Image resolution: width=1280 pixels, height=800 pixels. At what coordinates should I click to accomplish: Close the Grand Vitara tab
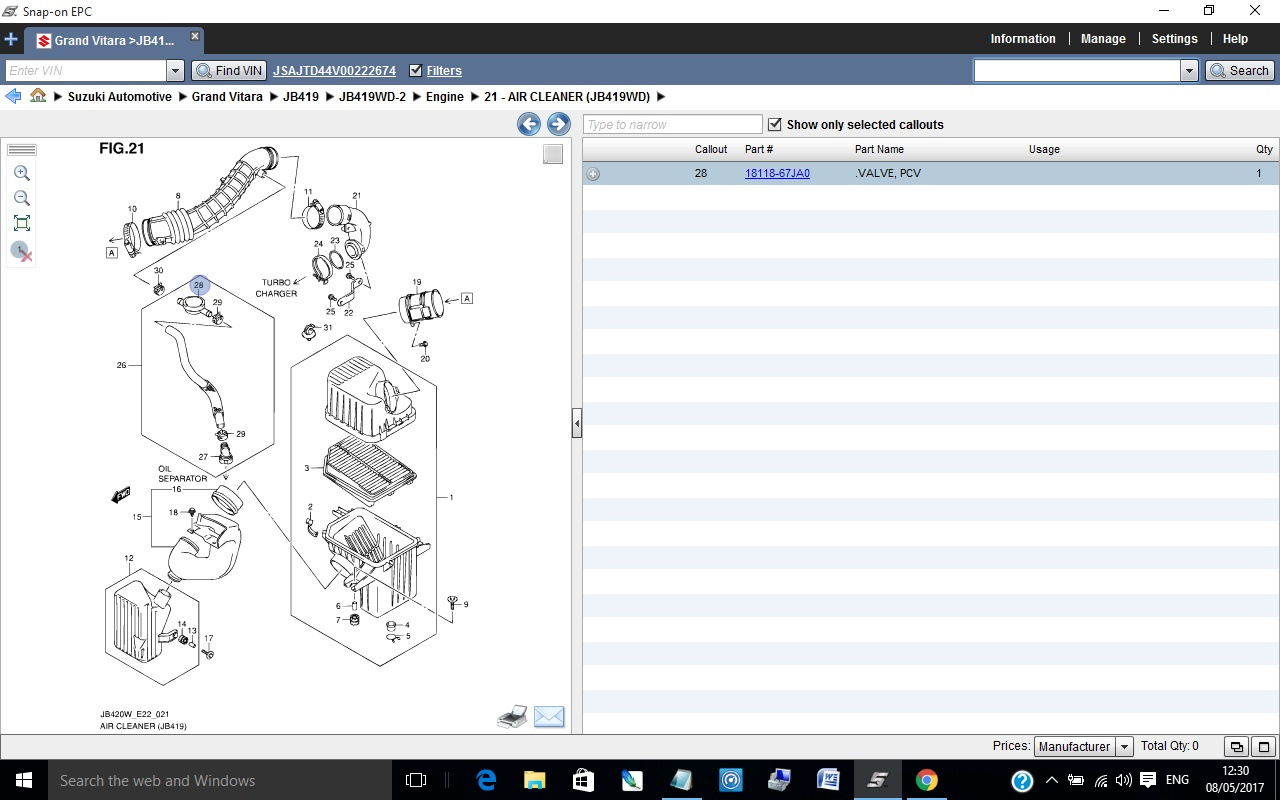tap(195, 36)
